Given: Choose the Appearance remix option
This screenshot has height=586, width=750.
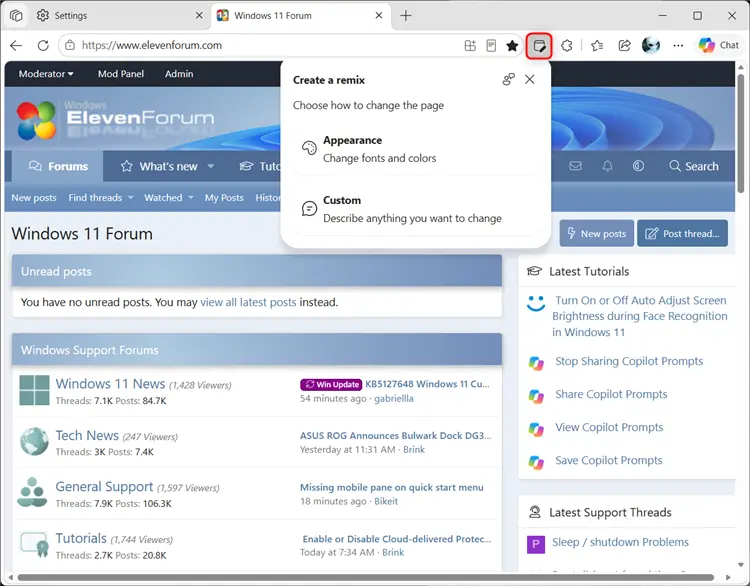Looking at the screenshot, I should (x=416, y=149).
